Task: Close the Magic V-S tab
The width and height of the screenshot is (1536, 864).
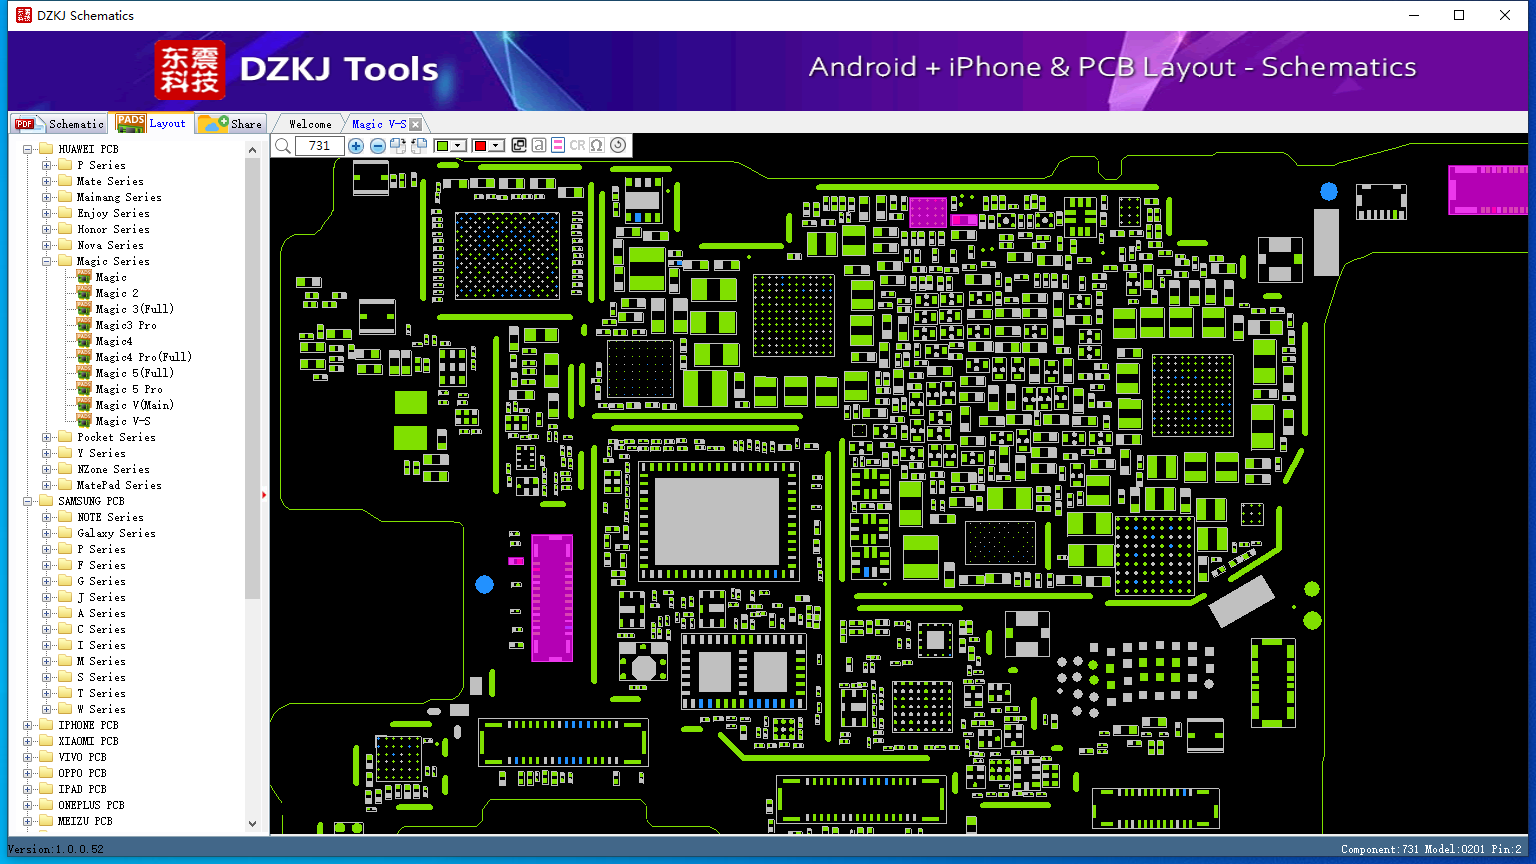Action: point(416,124)
